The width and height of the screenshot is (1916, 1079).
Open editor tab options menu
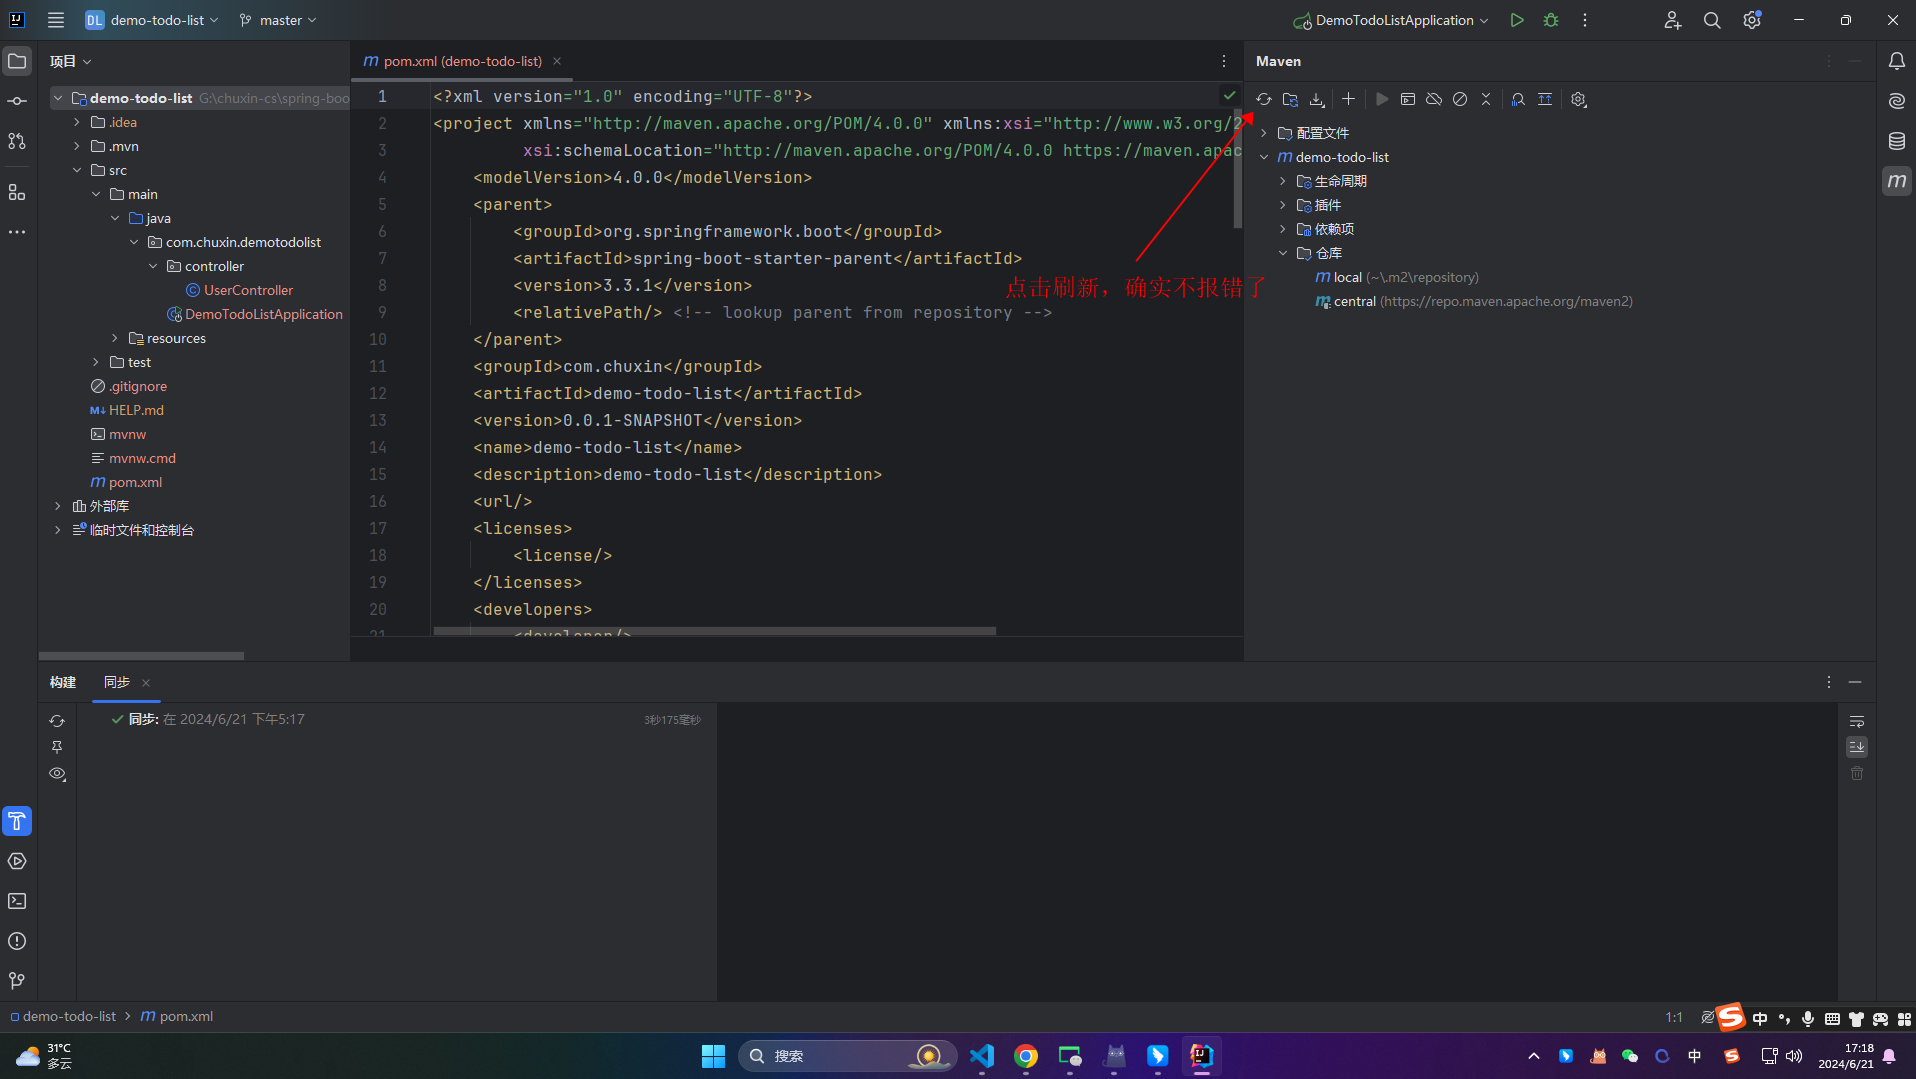[1224, 61]
